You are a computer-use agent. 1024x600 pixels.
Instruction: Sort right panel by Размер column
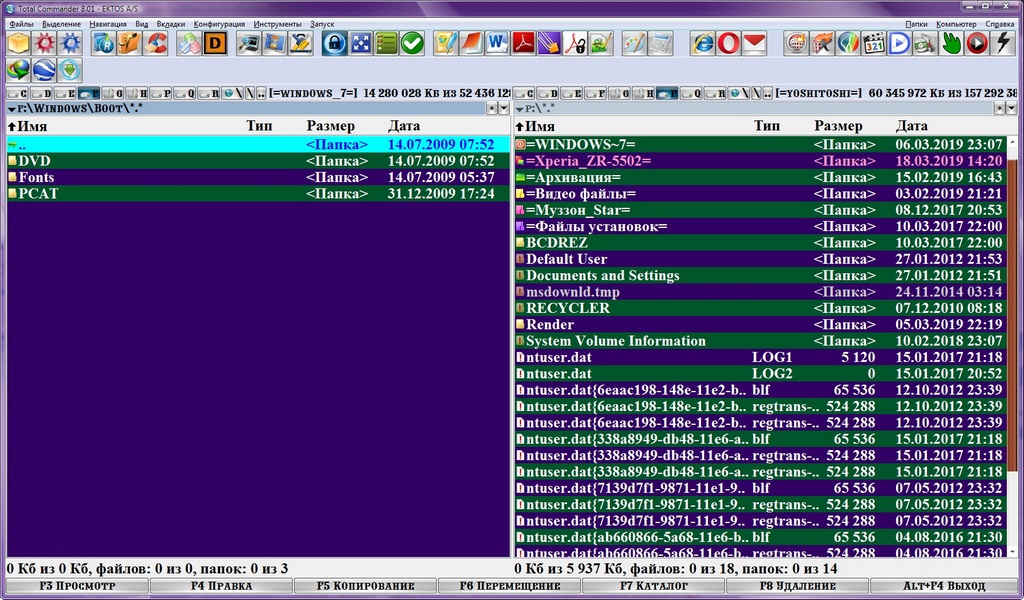pyautogui.click(x=837, y=127)
